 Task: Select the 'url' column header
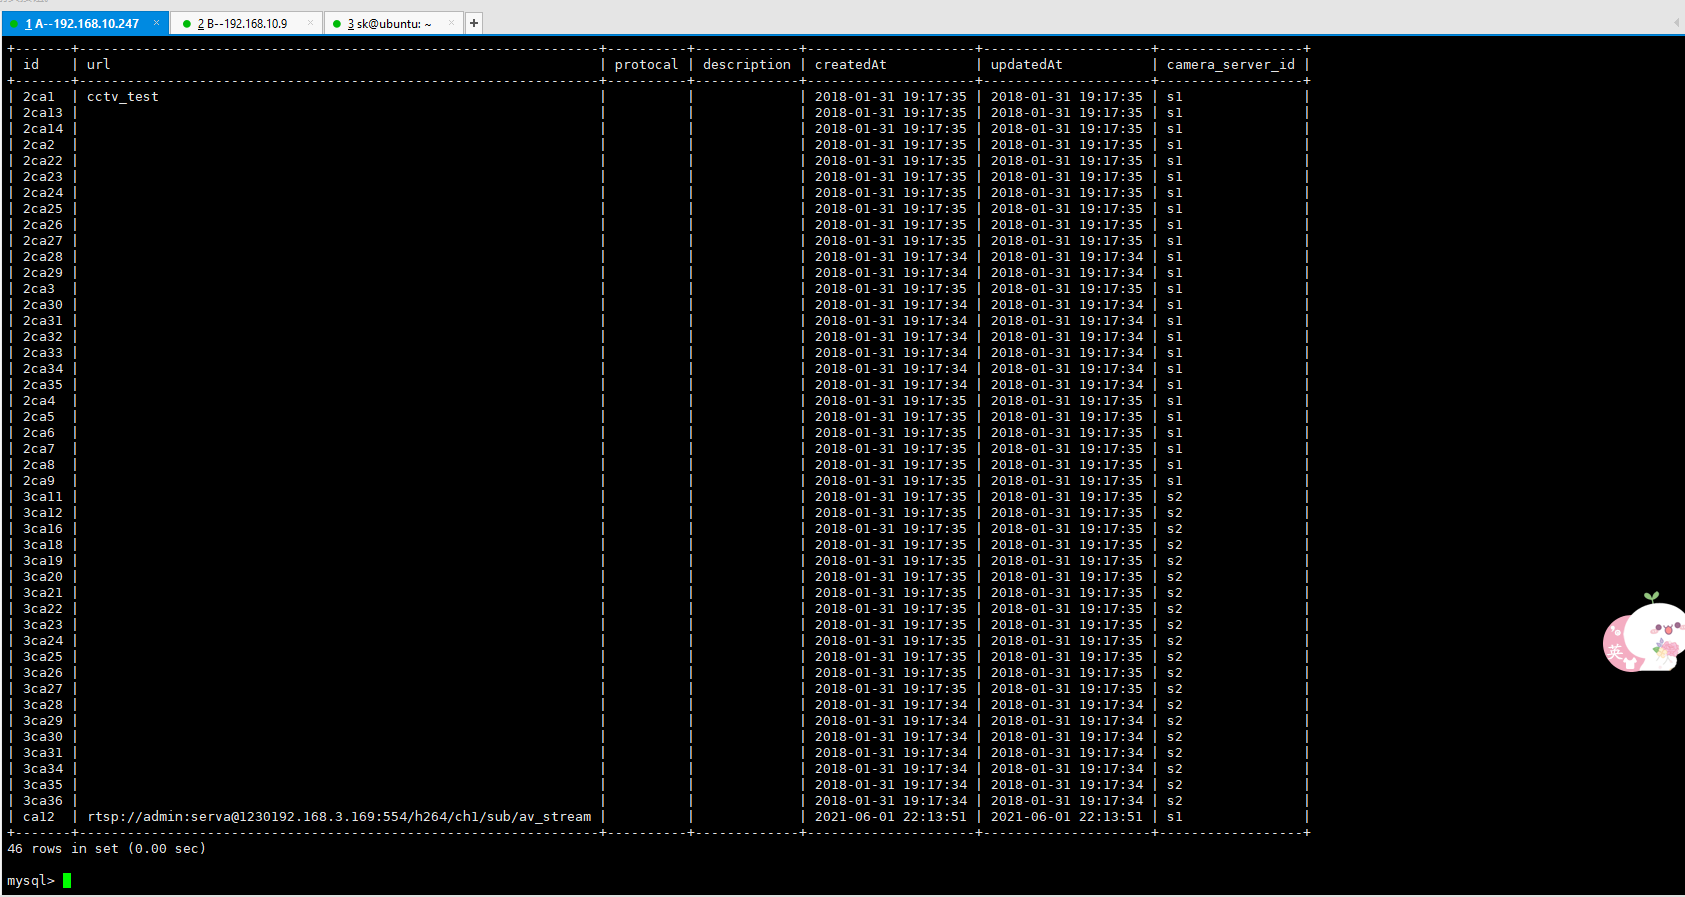pyautogui.click(x=98, y=65)
